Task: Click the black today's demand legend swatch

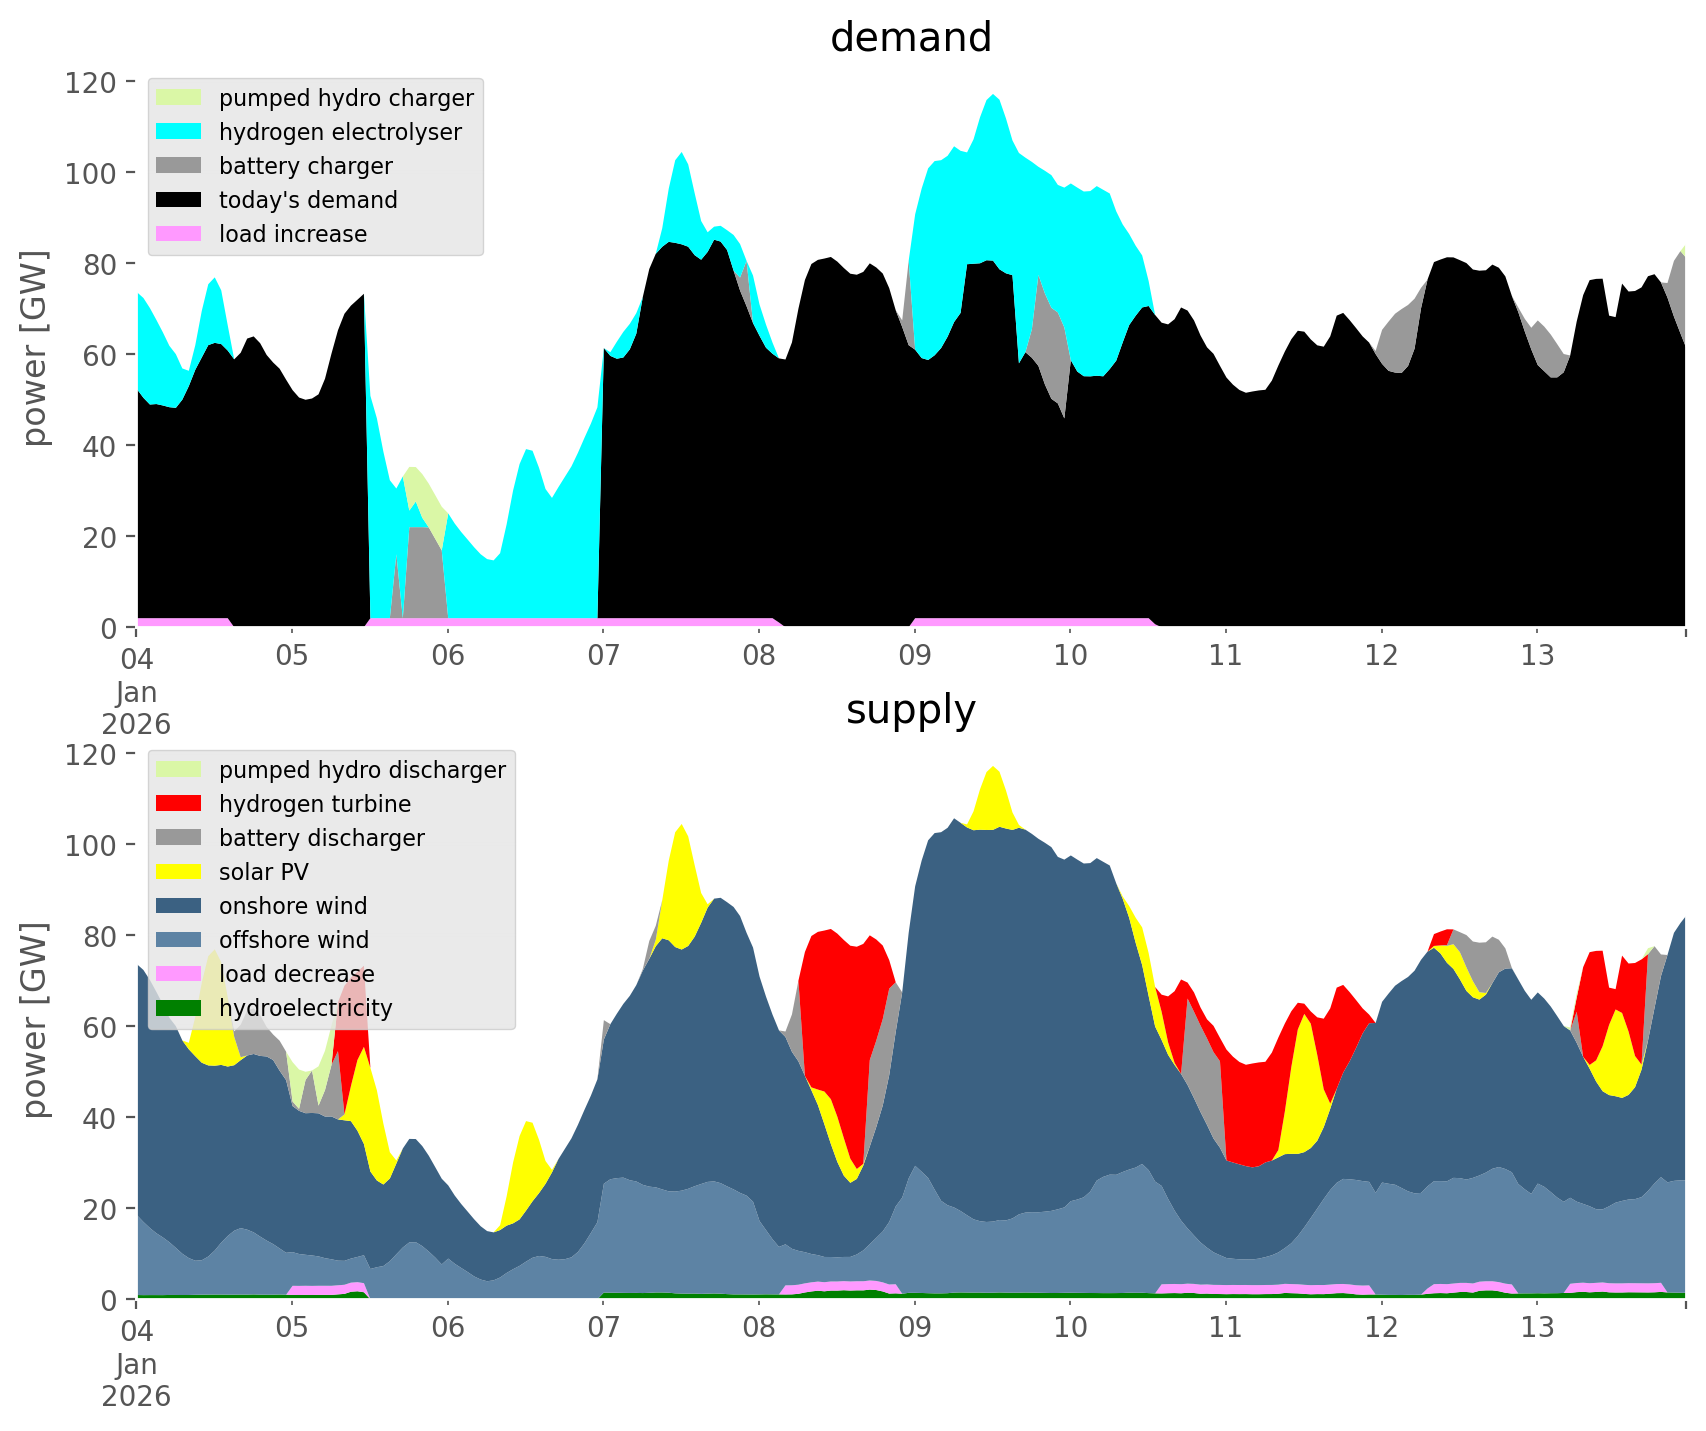Action: (179, 200)
